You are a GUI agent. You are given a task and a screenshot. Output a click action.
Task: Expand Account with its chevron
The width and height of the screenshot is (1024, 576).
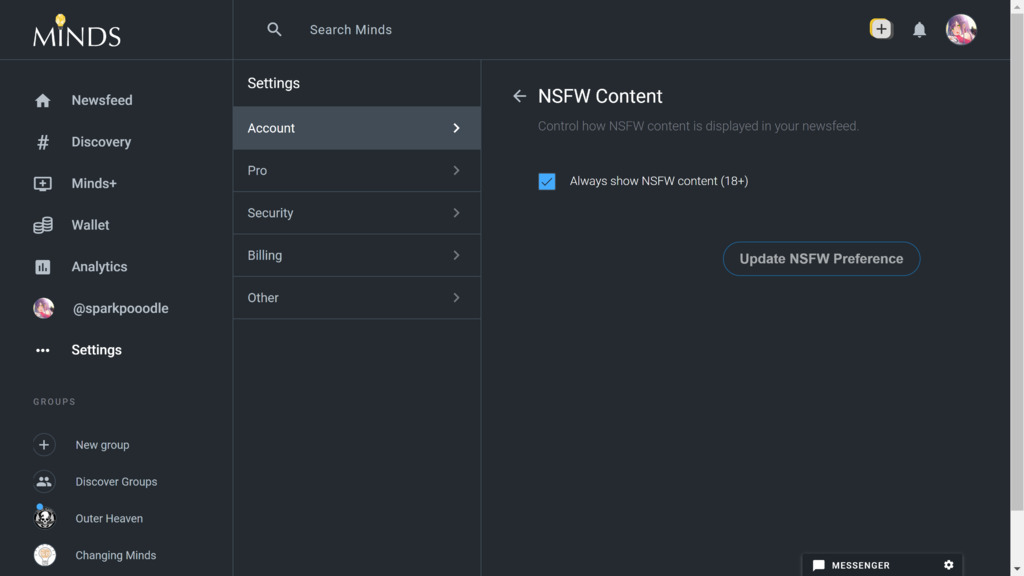pyautogui.click(x=456, y=128)
